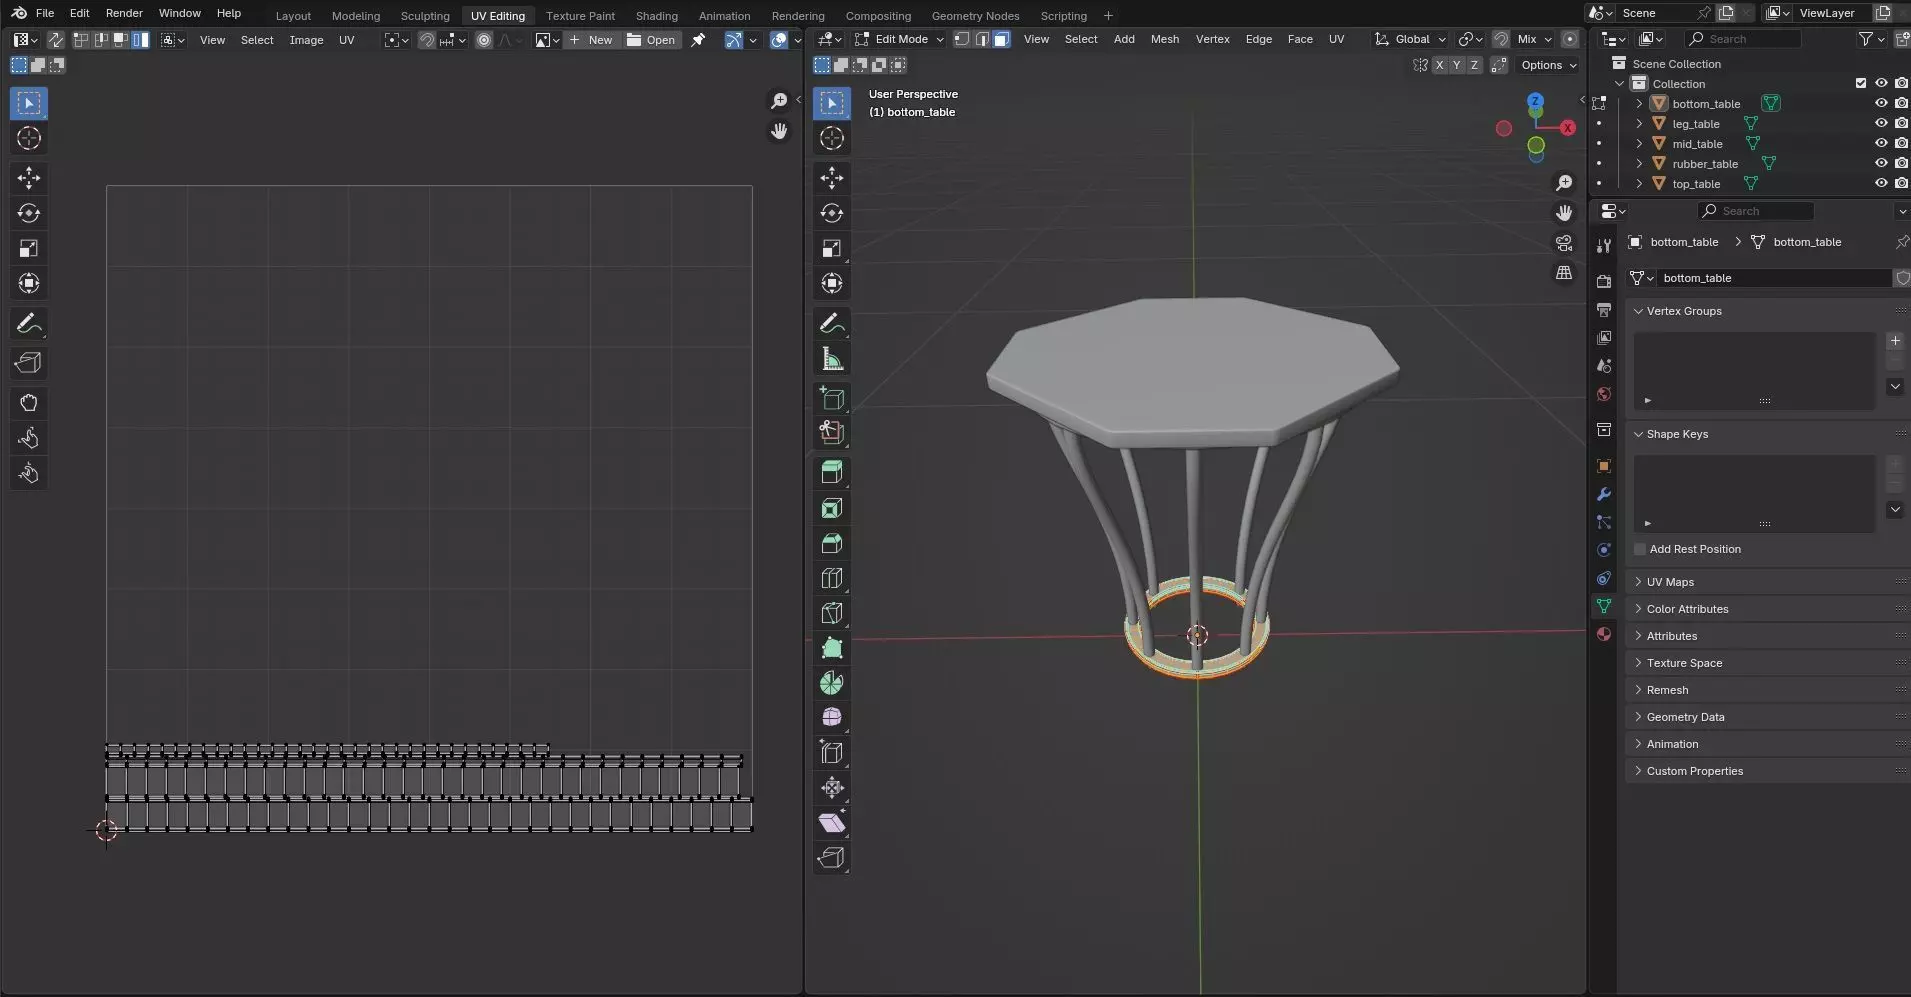The height and width of the screenshot is (997, 1911).
Task: Open the Modifiers wrench properties tab
Action: click(1604, 494)
